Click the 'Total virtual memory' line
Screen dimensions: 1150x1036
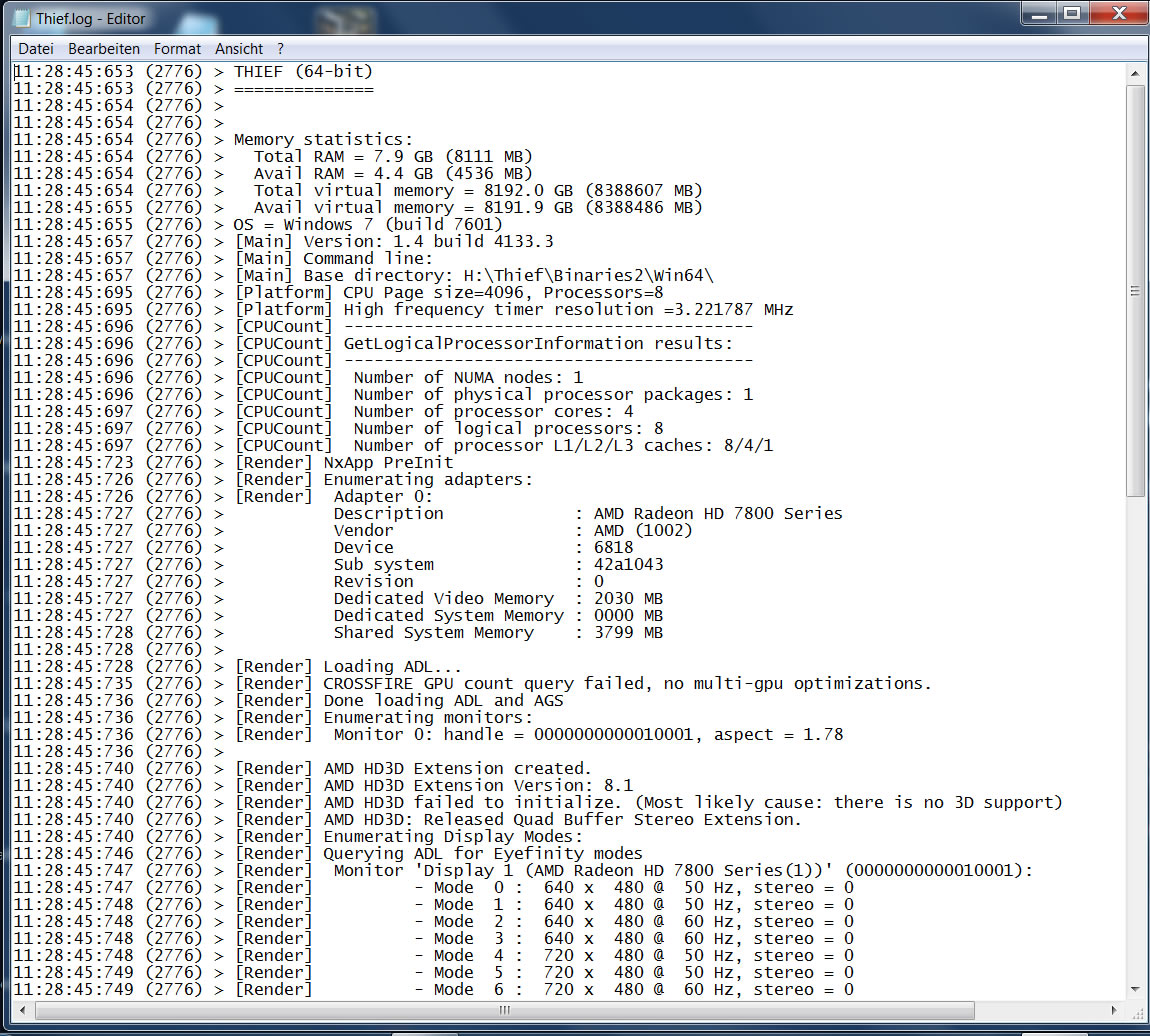(478, 191)
